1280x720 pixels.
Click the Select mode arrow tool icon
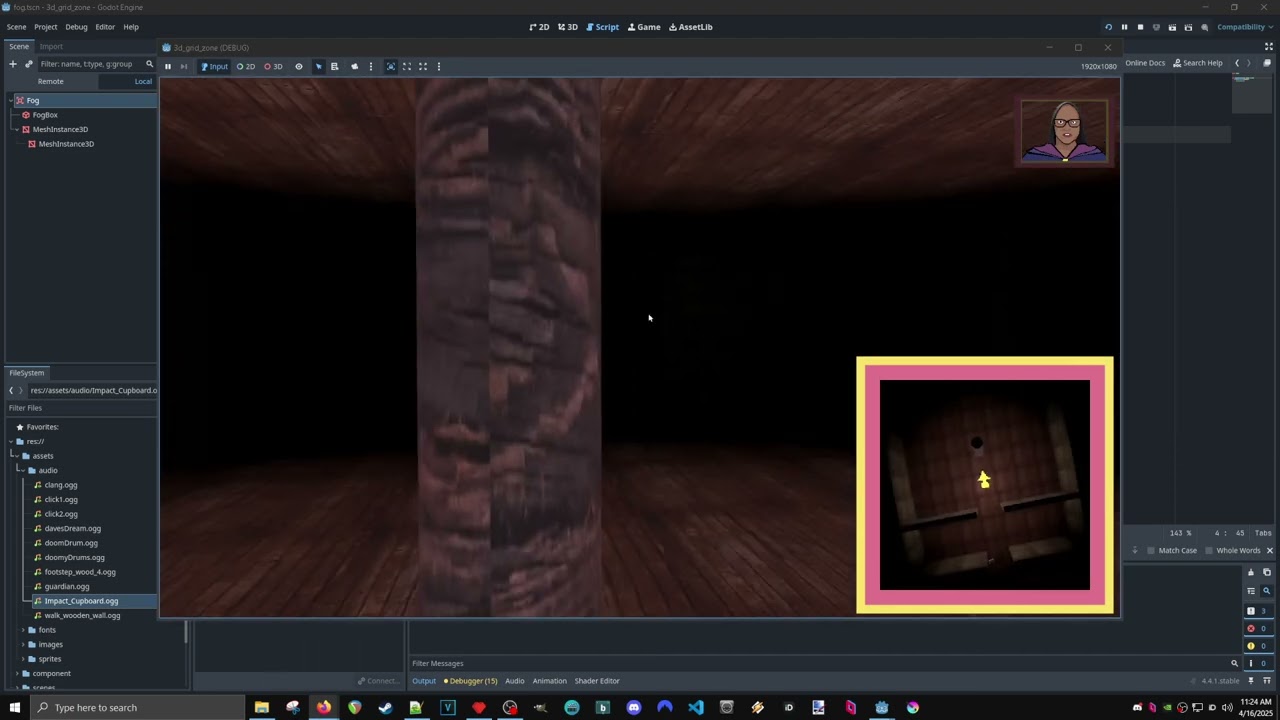pyautogui.click(x=318, y=67)
